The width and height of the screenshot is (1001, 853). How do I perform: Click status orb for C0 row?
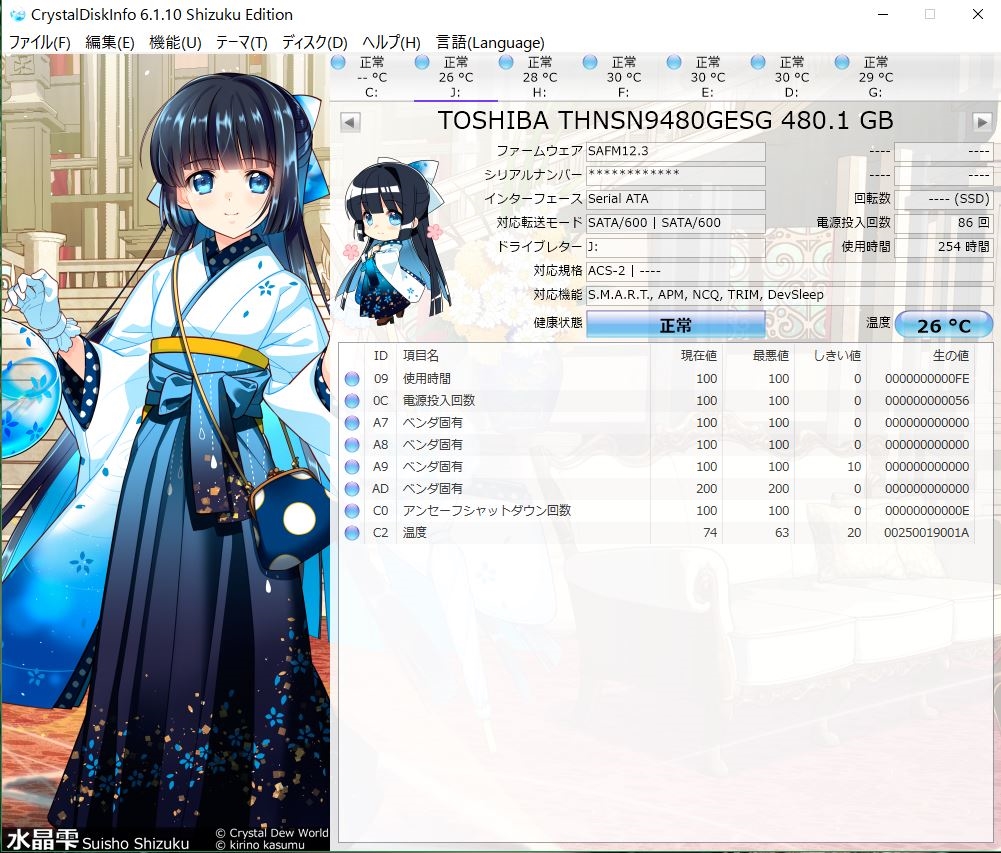[352, 511]
